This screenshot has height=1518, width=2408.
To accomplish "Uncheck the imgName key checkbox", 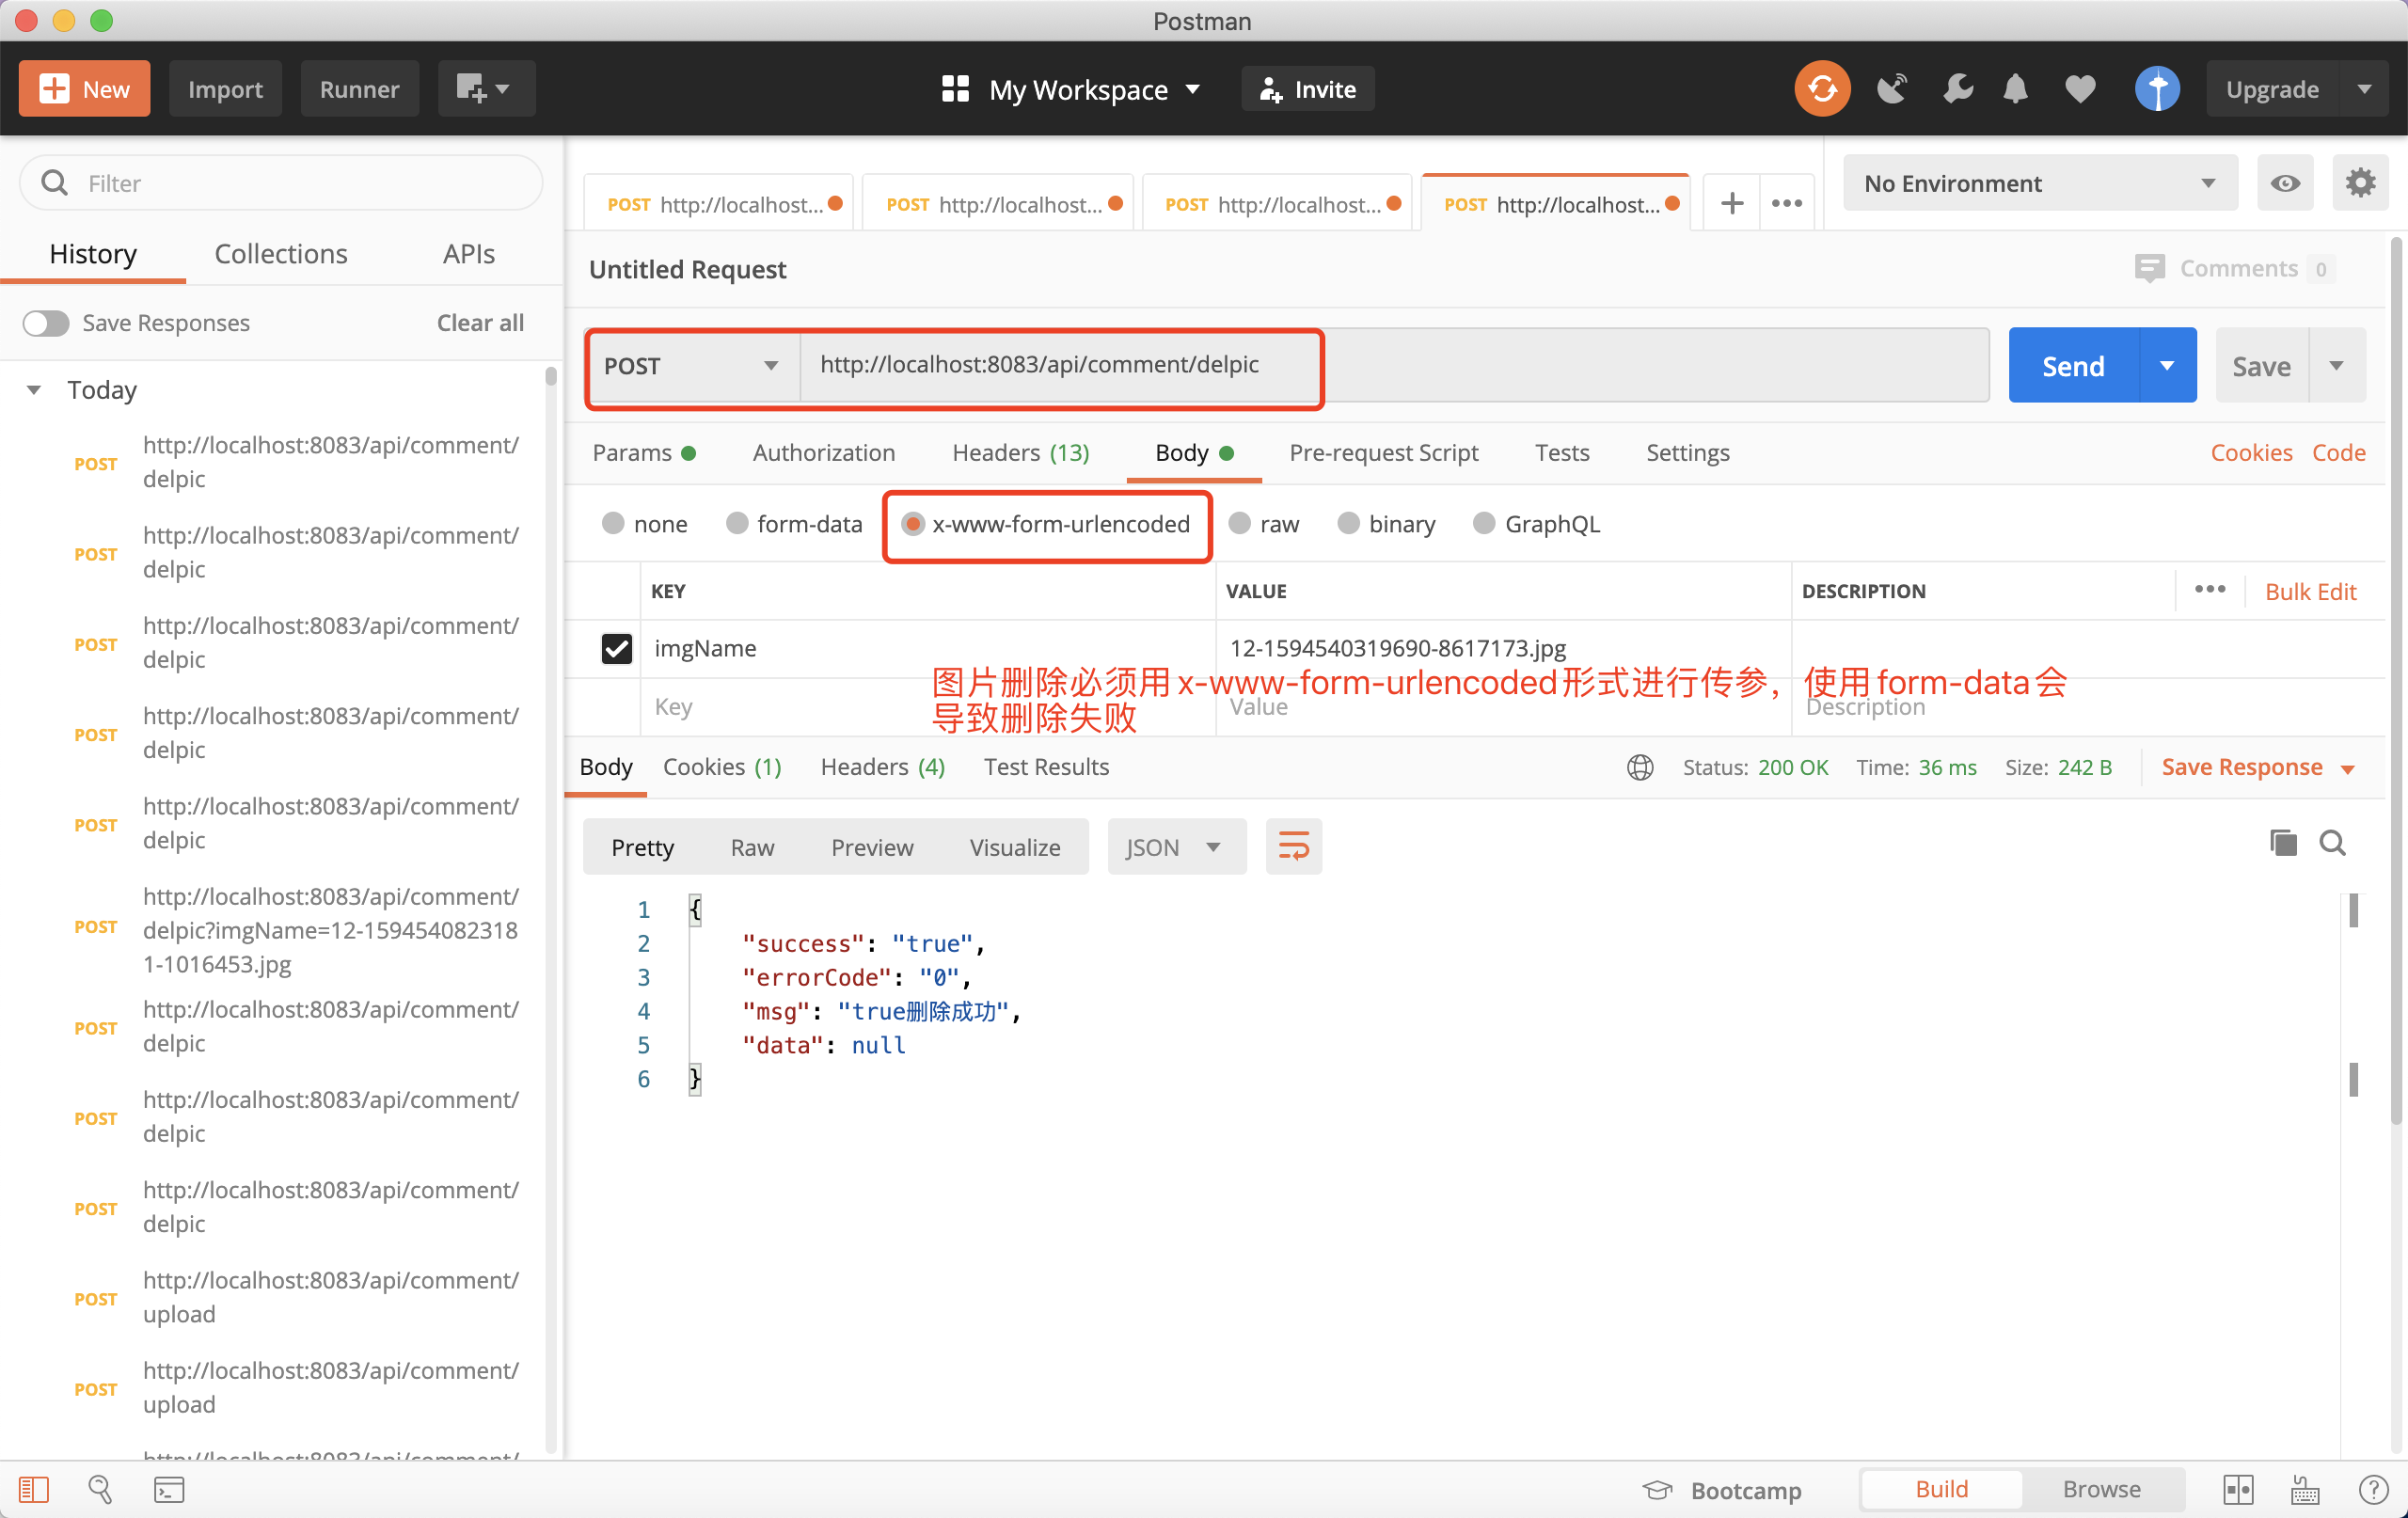I will click(x=616, y=648).
